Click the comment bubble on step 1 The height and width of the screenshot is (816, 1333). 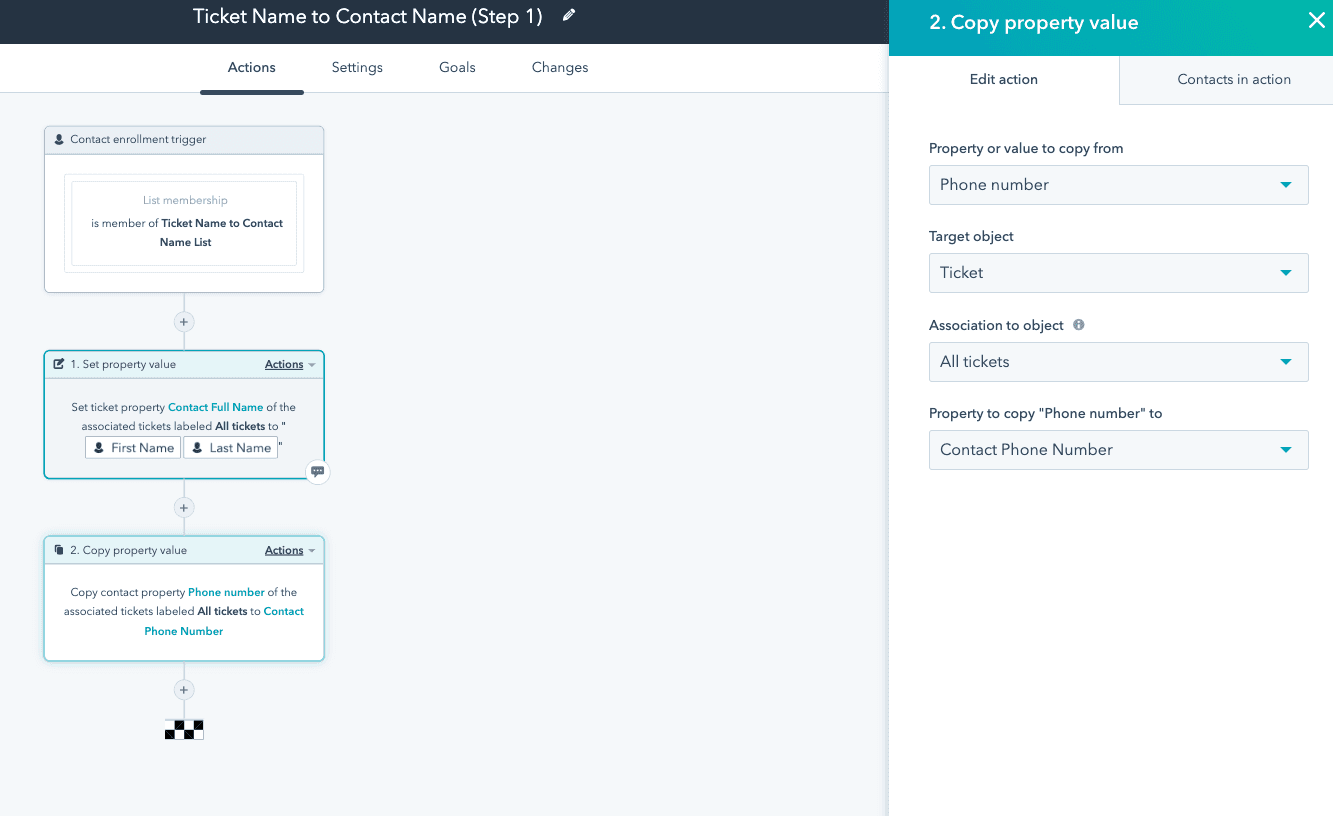(318, 472)
